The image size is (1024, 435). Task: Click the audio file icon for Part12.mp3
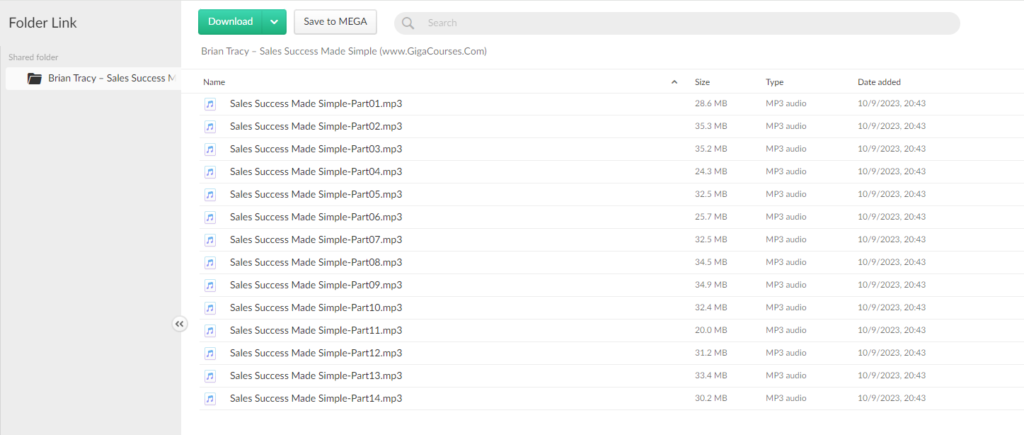(210, 354)
